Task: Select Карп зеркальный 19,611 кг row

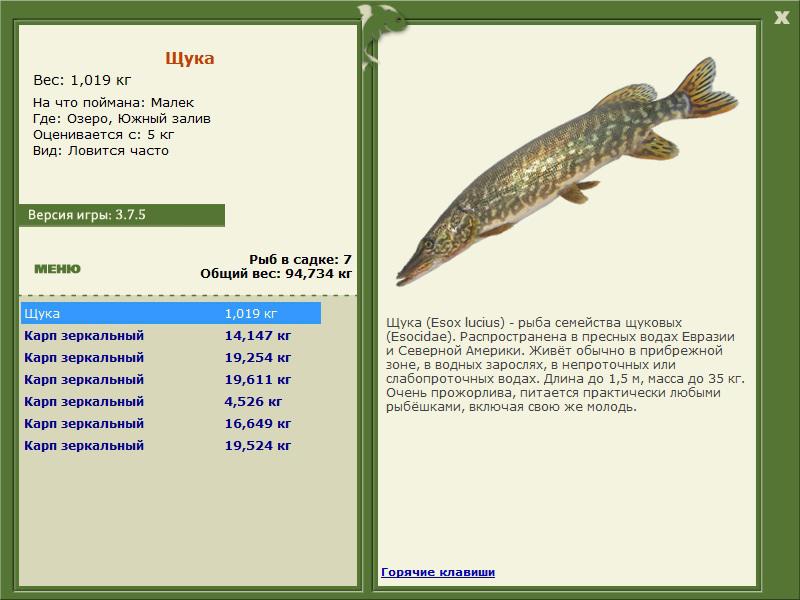Action: (171, 380)
